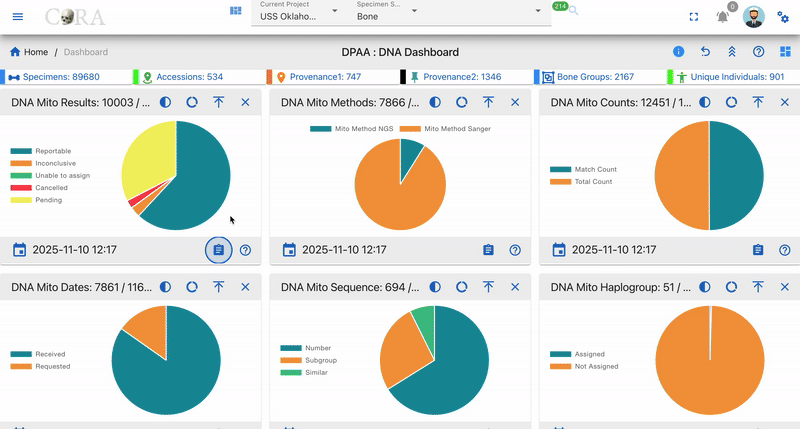Image resolution: width=800 pixels, height=429 pixels.
Task: Open the settings gears icon
Action: click(783, 17)
